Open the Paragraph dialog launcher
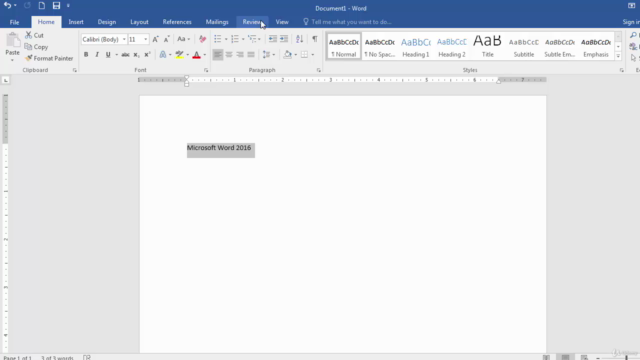The image size is (640, 360). coord(318,70)
